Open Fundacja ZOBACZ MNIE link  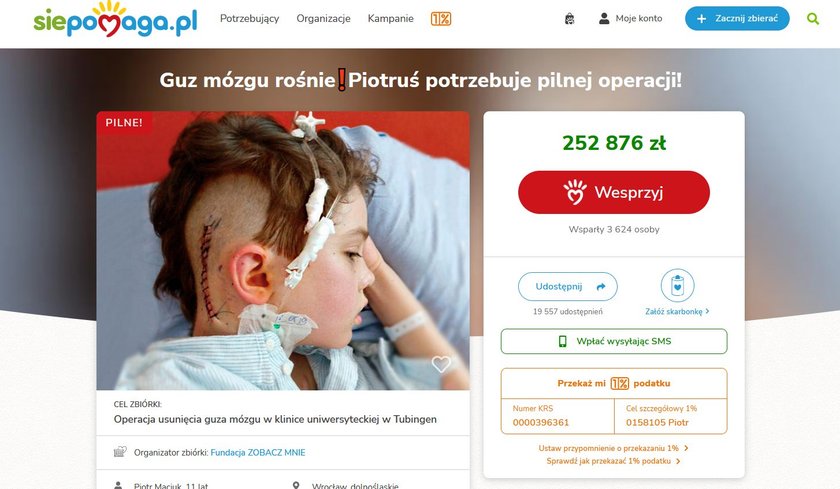click(258, 453)
